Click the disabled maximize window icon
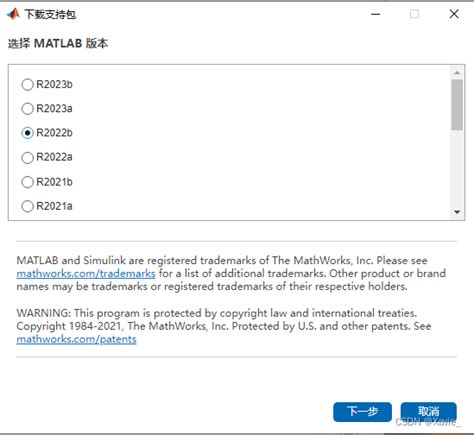 point(414,14)
